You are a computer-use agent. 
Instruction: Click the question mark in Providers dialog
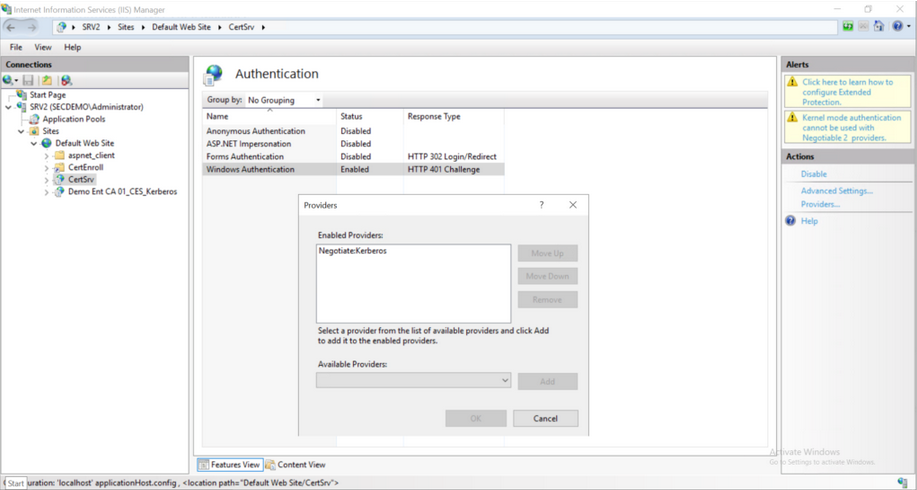tap(542, 205)
